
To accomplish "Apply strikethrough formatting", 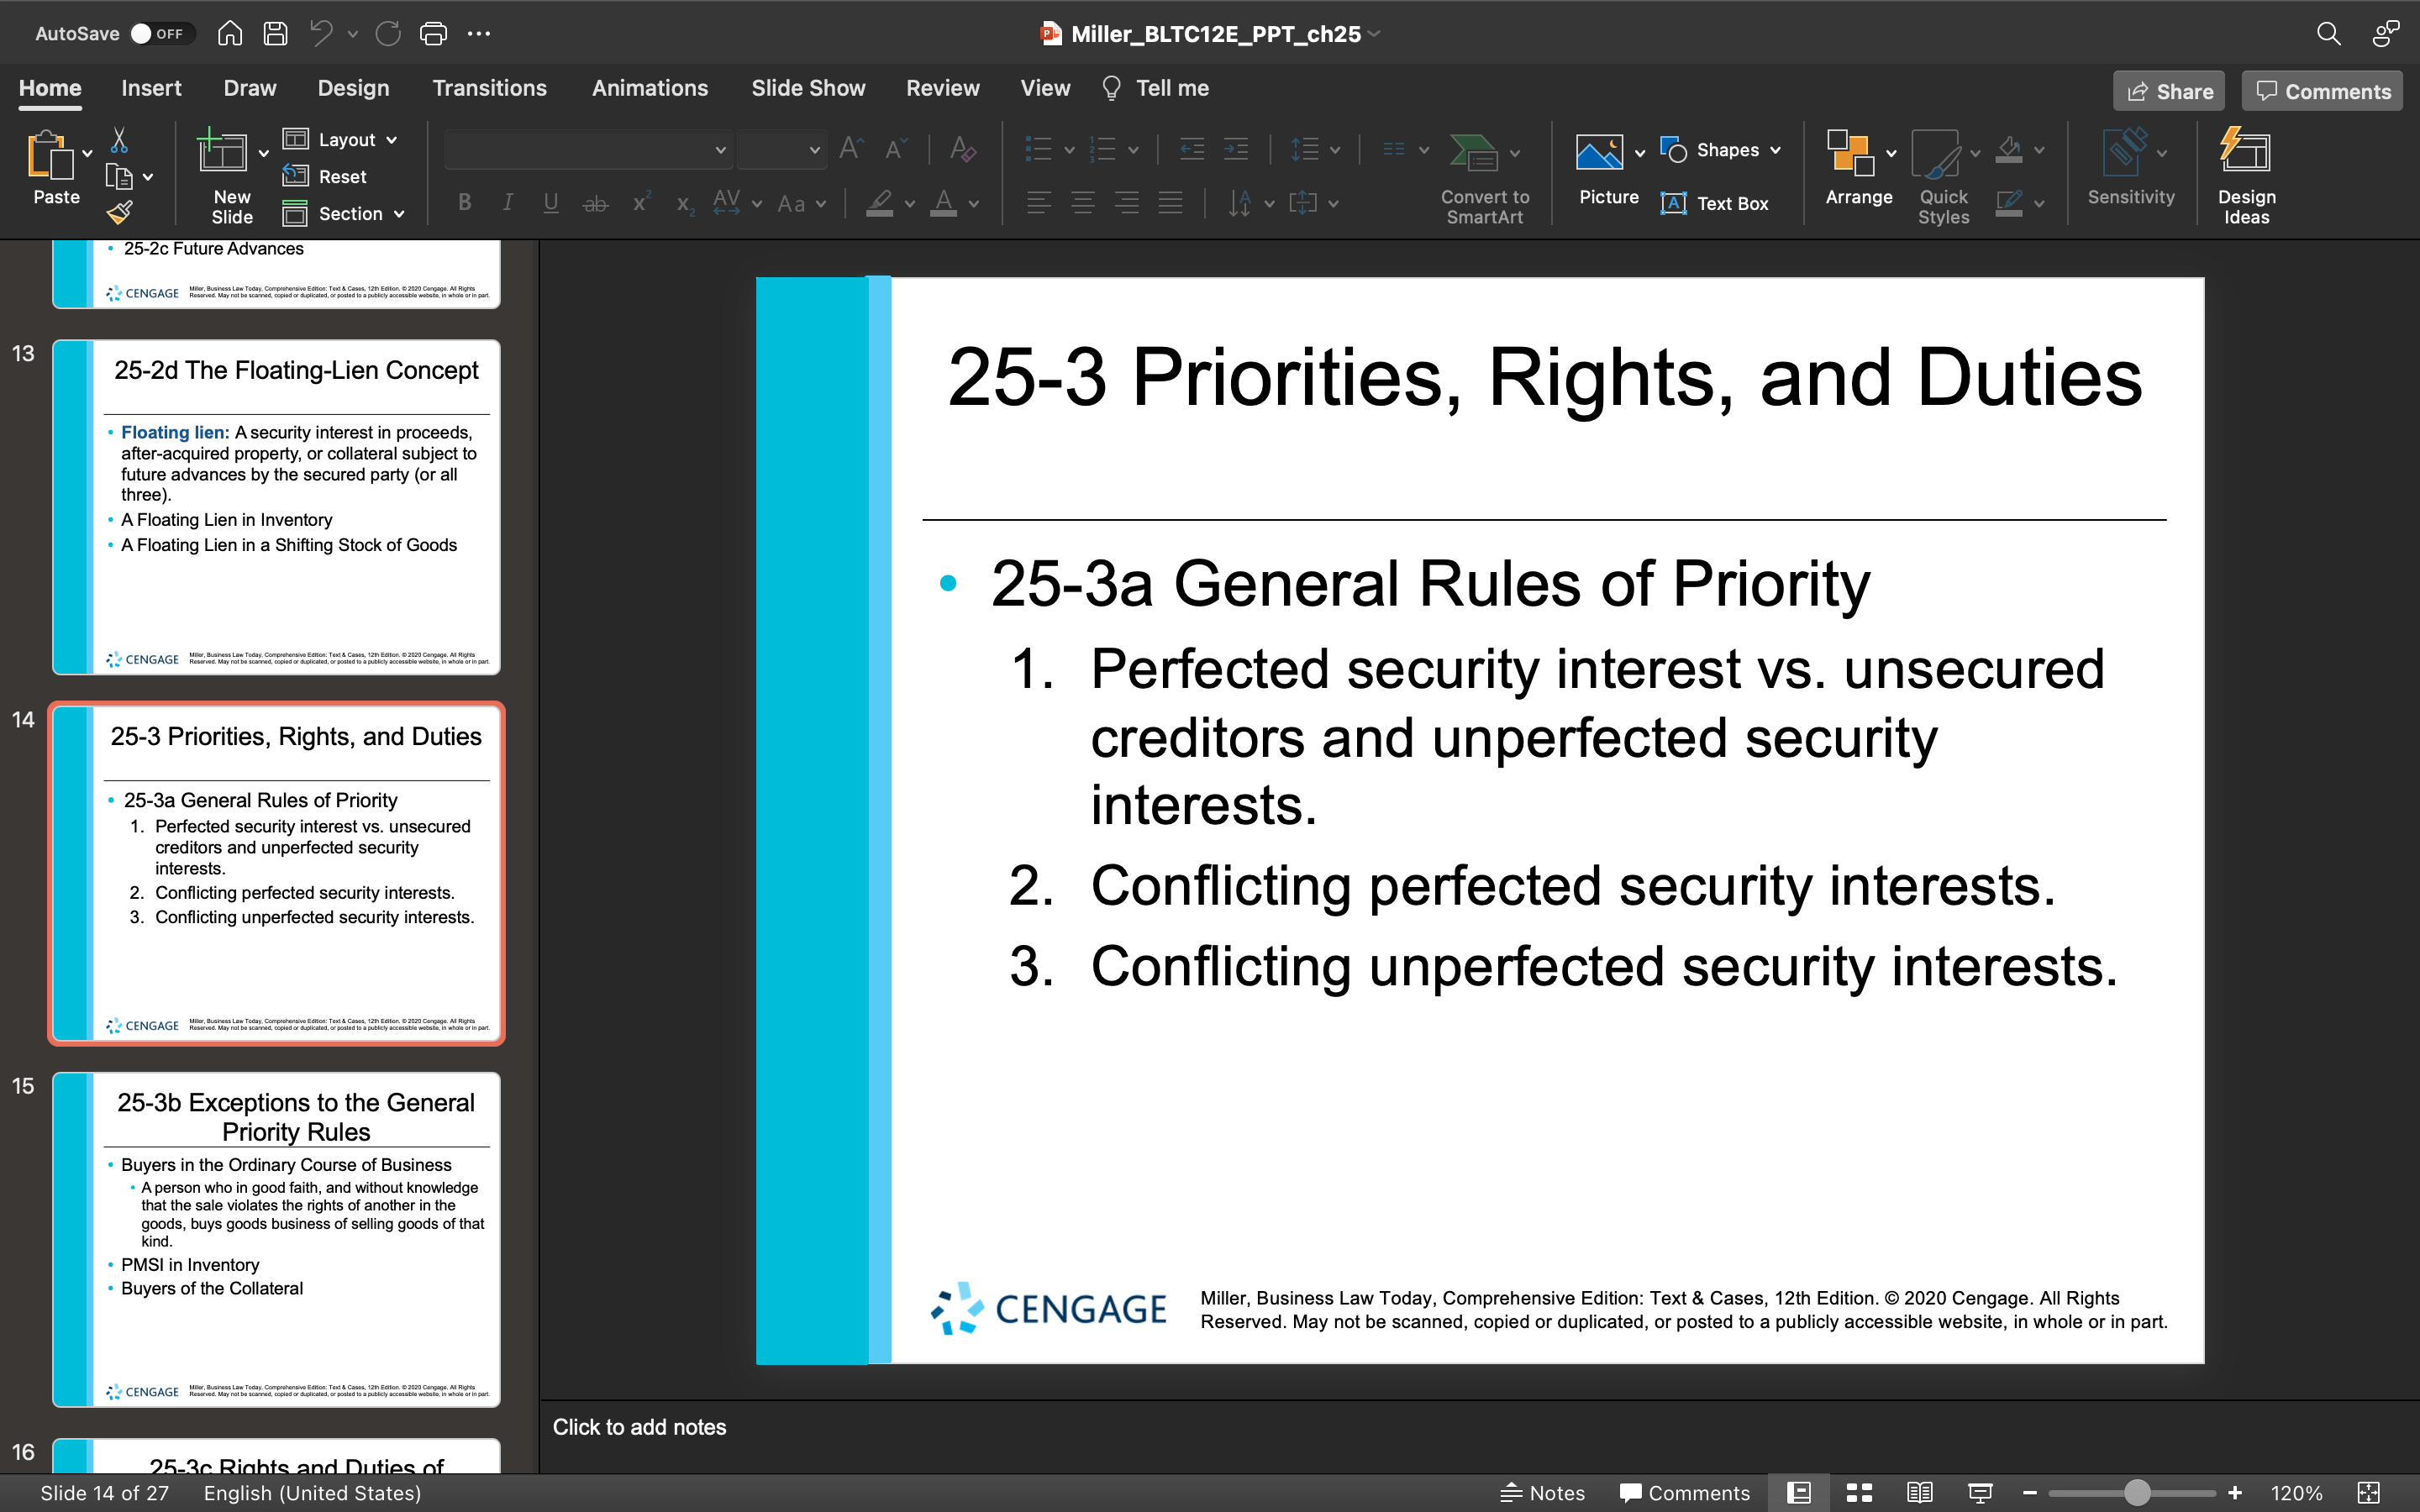I will point(595,203).
